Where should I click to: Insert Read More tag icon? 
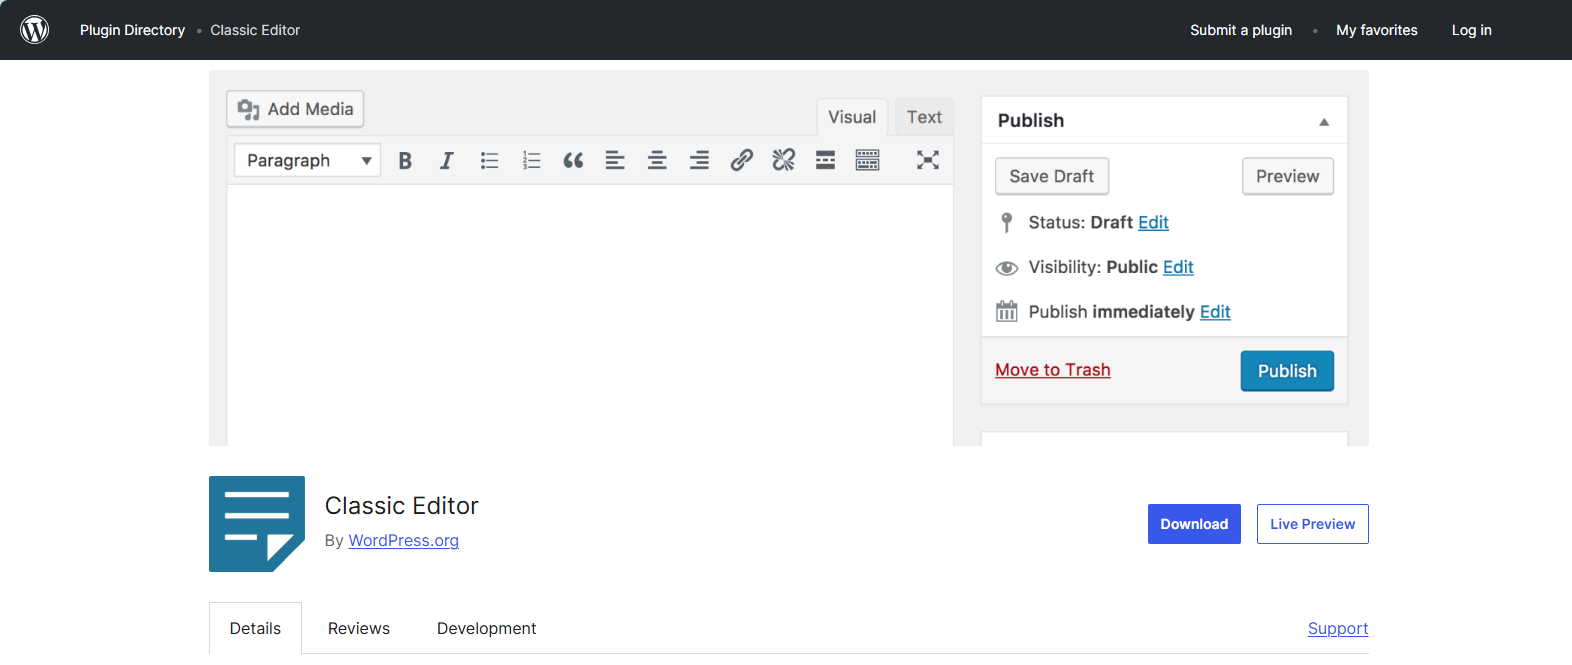click(825, 160)
